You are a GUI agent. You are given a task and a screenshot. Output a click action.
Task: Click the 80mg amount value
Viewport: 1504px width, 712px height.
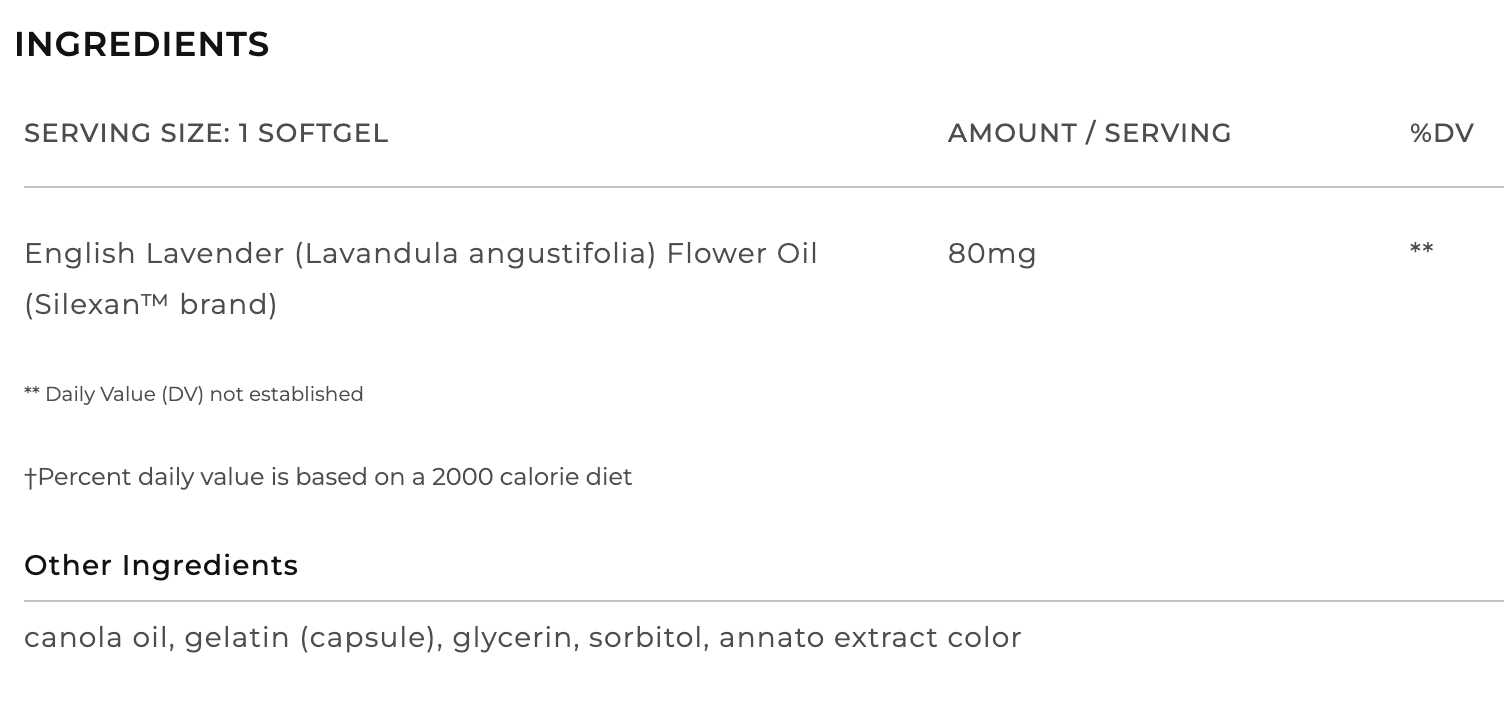[992, 254]
